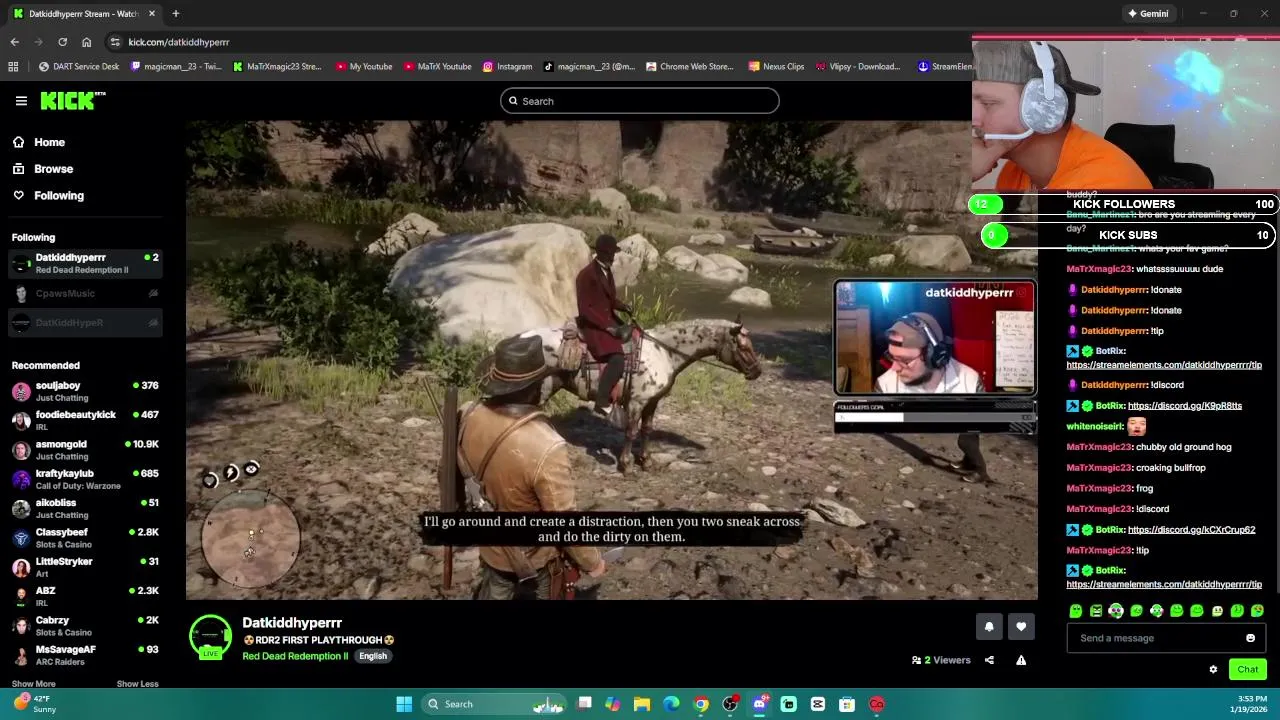Open recommended channel Classybeef
This screenshot has width=1280, height=720.
pyautogui.click(x=84, y=538)
